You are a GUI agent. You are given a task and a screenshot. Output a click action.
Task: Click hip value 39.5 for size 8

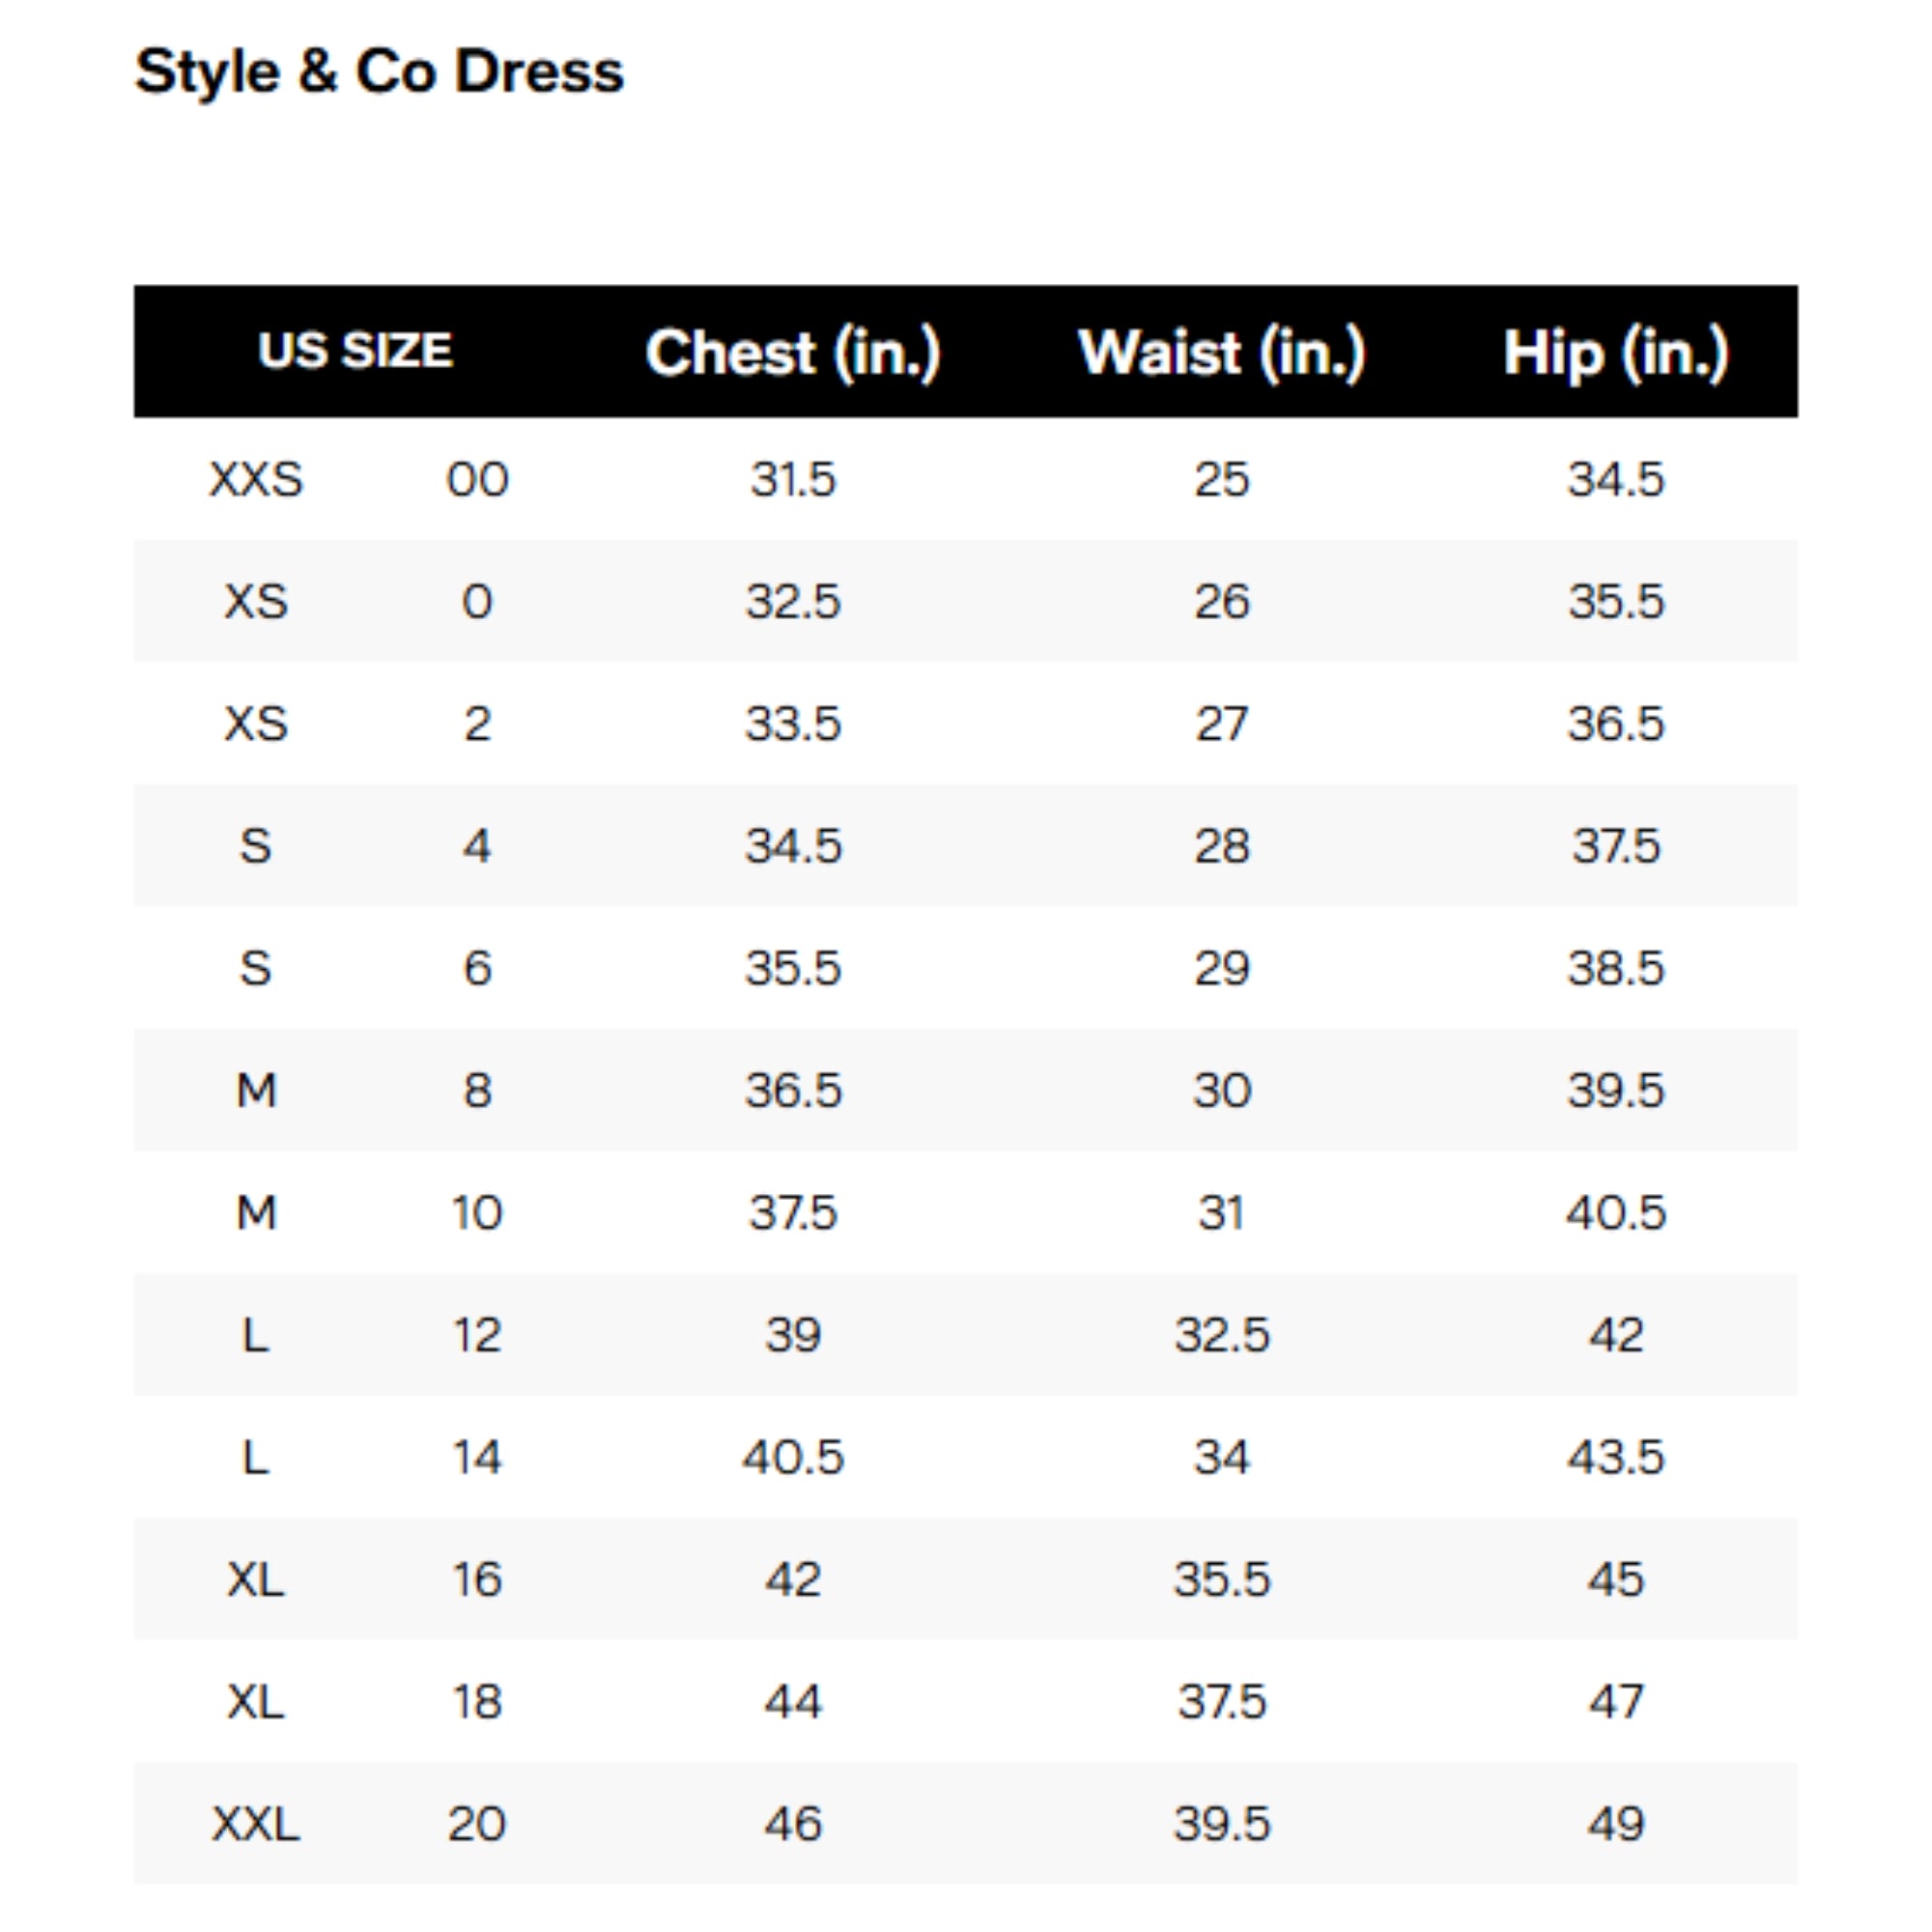click(1616, 1090)
